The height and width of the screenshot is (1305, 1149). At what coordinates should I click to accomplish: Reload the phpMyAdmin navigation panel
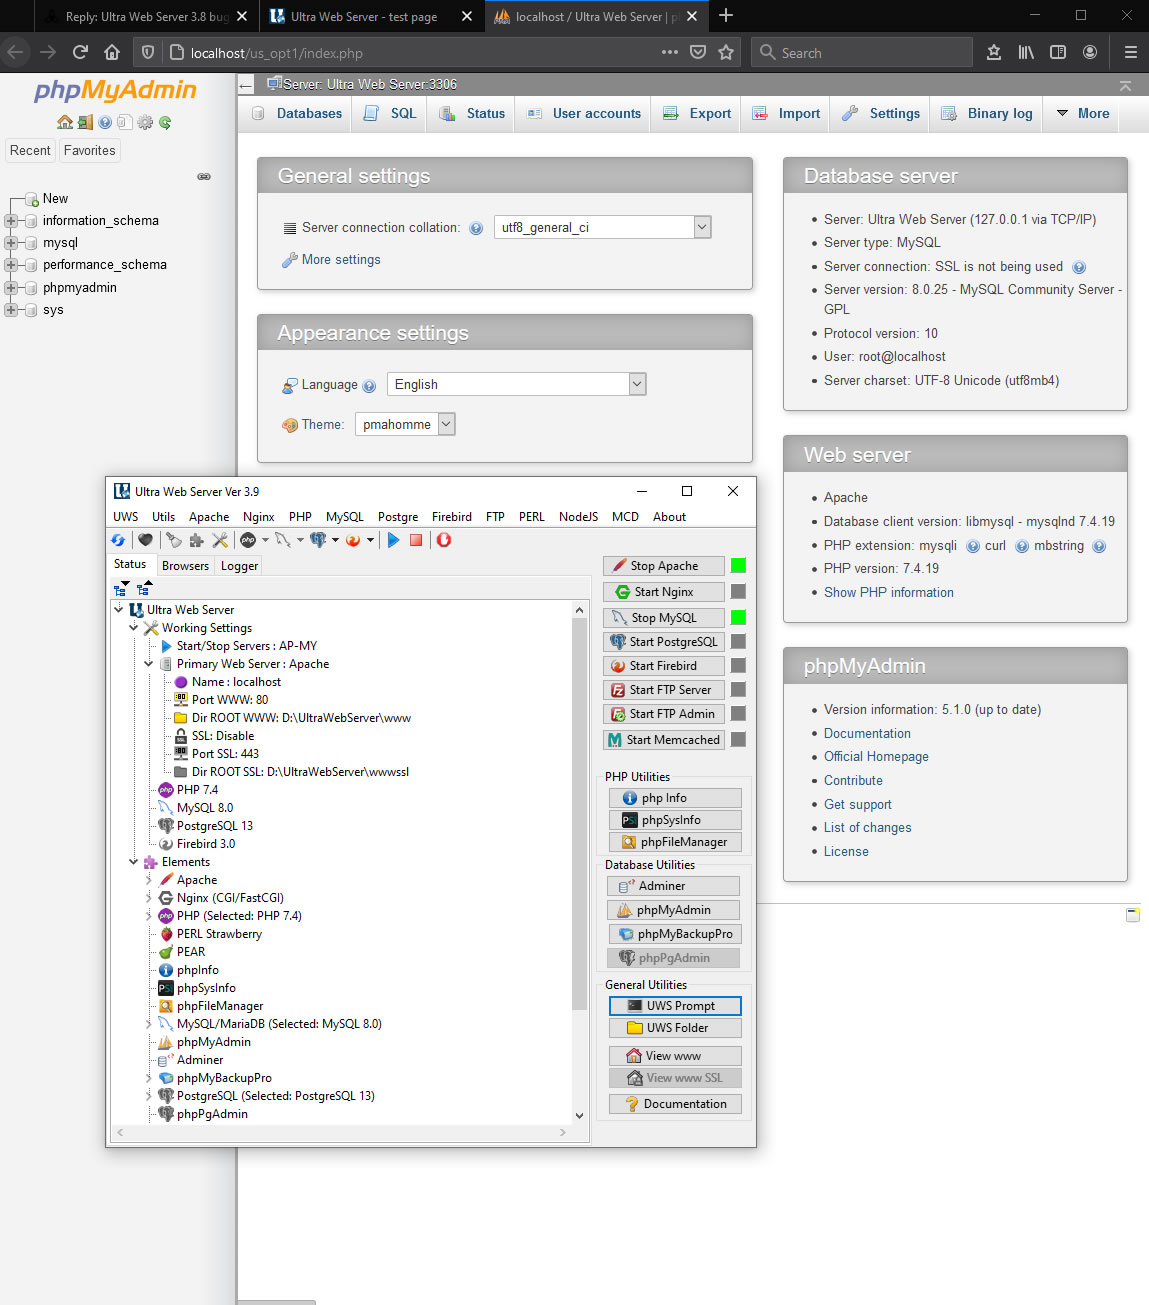pos(165,122)
